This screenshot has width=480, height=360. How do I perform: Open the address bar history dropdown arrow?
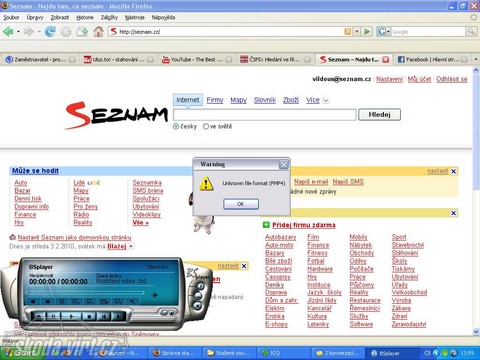pyautogui.click(x=357, y=32)
